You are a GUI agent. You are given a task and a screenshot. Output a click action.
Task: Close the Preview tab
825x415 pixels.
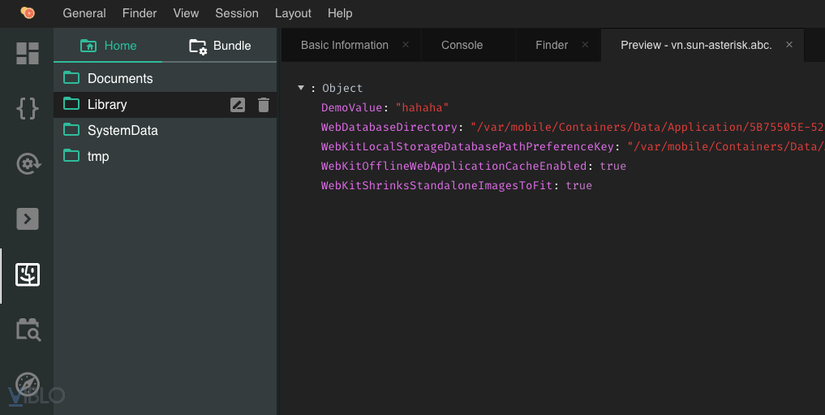pos(789,45)
